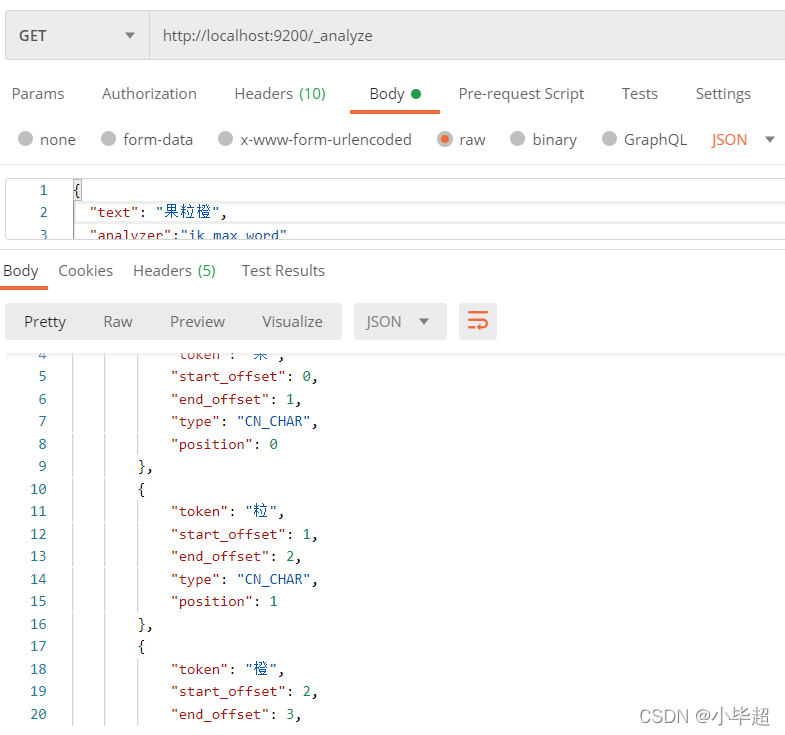The height and width of the screenshot is (735, 785).
Task: Switch to the Tests tab
Action: pyautogui.click(x=639, y=94)
